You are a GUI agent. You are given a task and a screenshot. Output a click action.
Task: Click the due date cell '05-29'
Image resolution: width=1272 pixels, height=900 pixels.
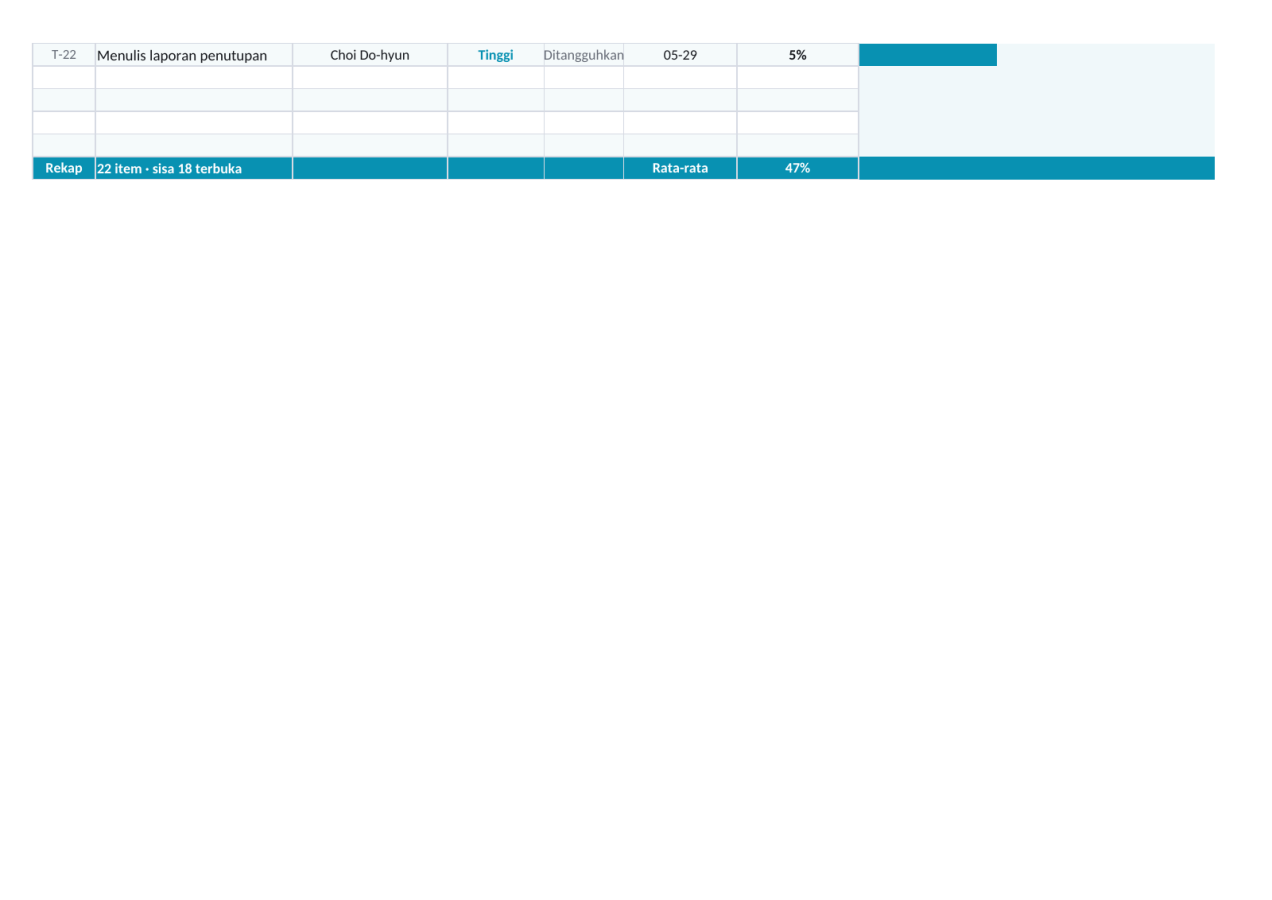(680, 55)
